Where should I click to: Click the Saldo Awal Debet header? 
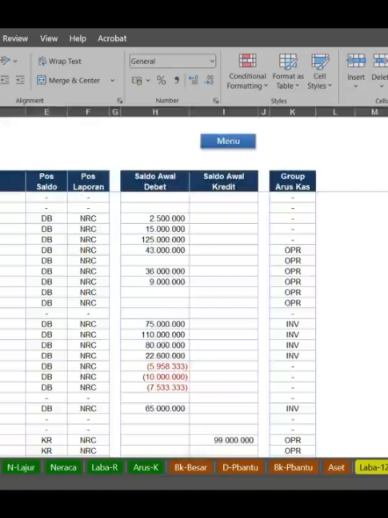[155, 181]
